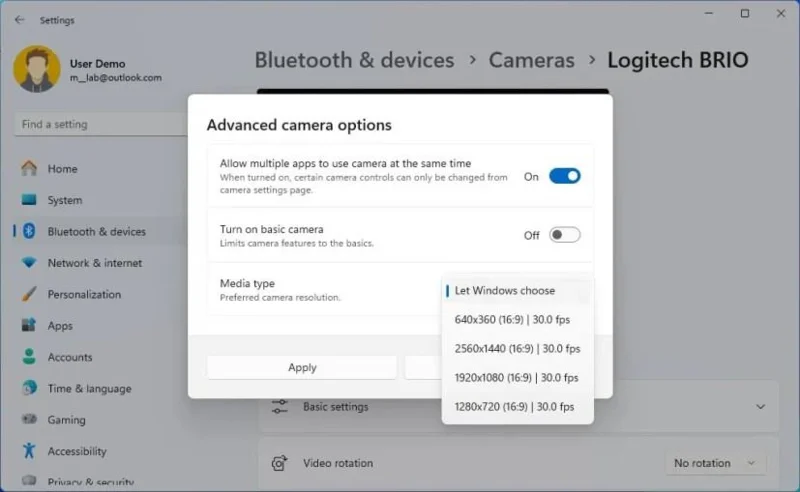Click m_lab@outlook.com account email

pos(116,78)
